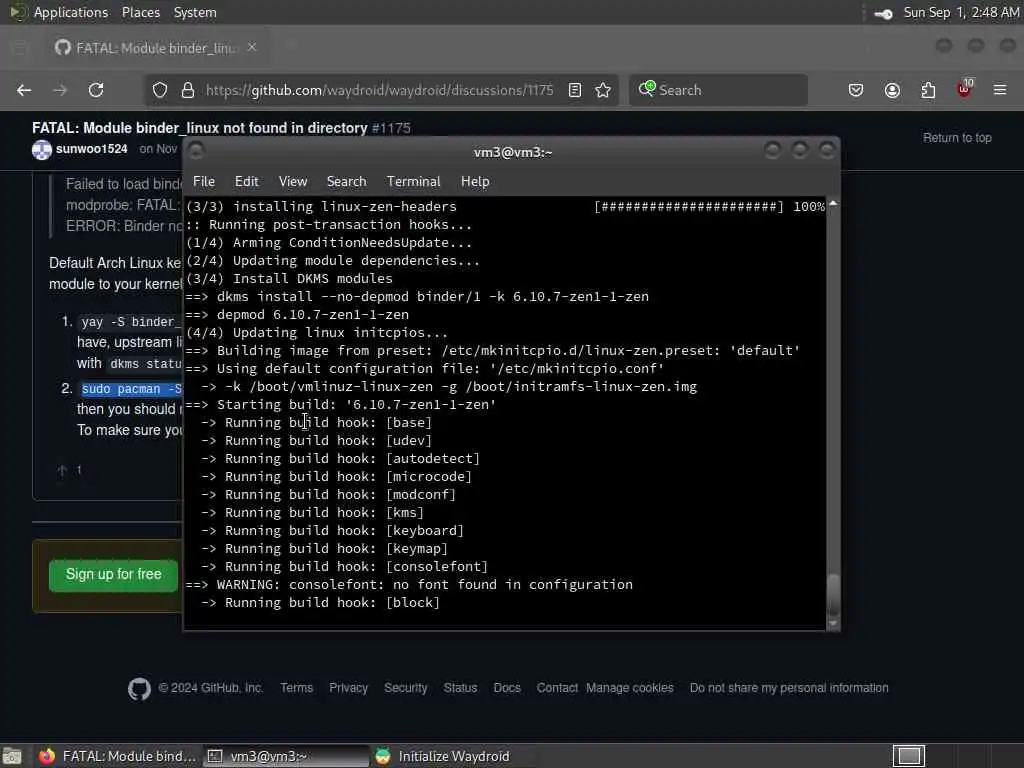Open the Applications menu
Viewport: 1024px width, 768px height.
[71, 12]
